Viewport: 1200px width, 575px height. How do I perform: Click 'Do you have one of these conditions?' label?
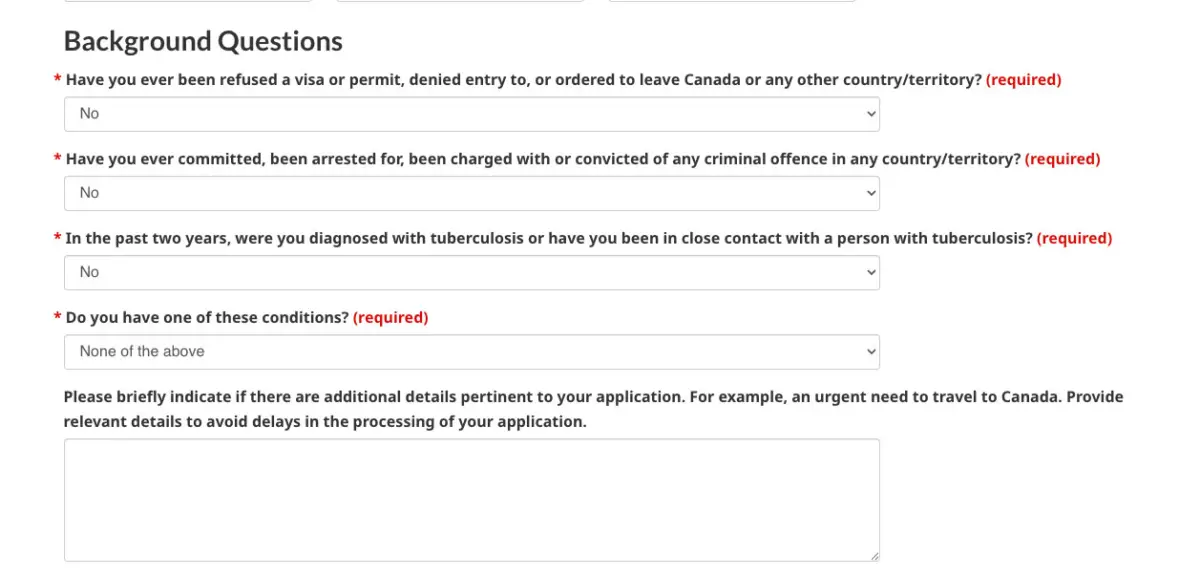point(207,317)
